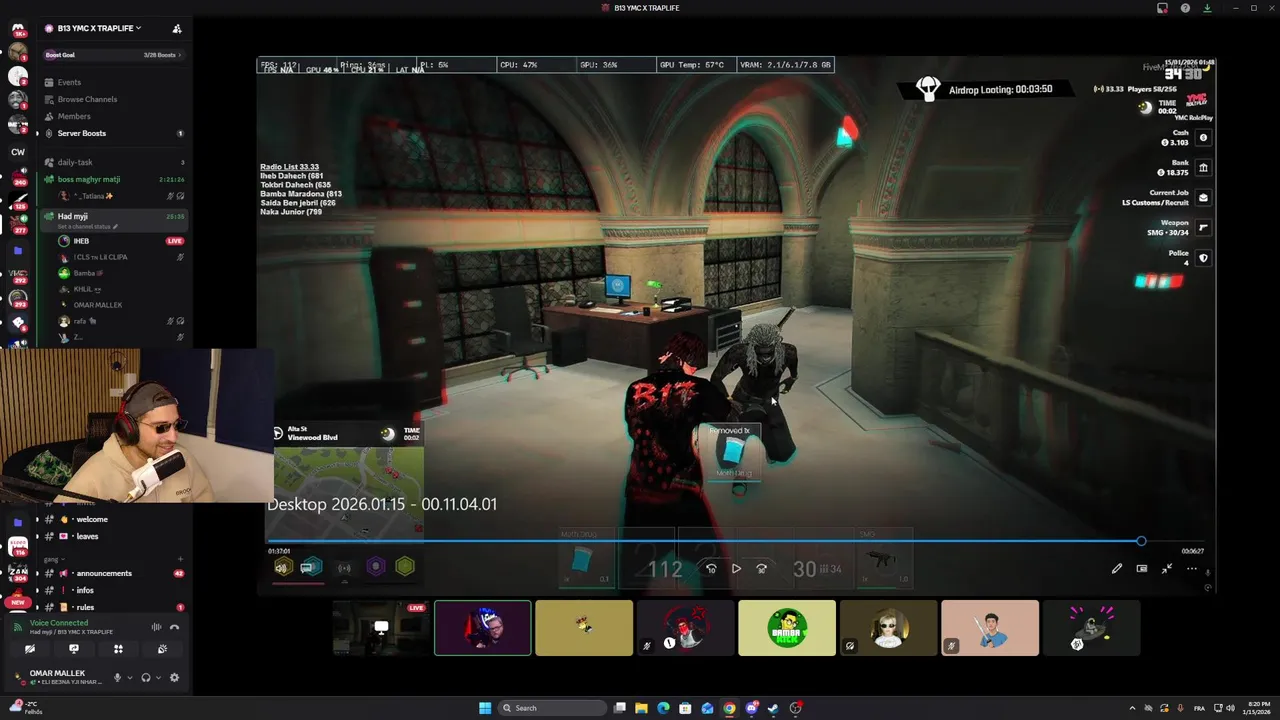Skip back ten seconds in clip
Screen dimensions: 1280x720
click(711, 568)
